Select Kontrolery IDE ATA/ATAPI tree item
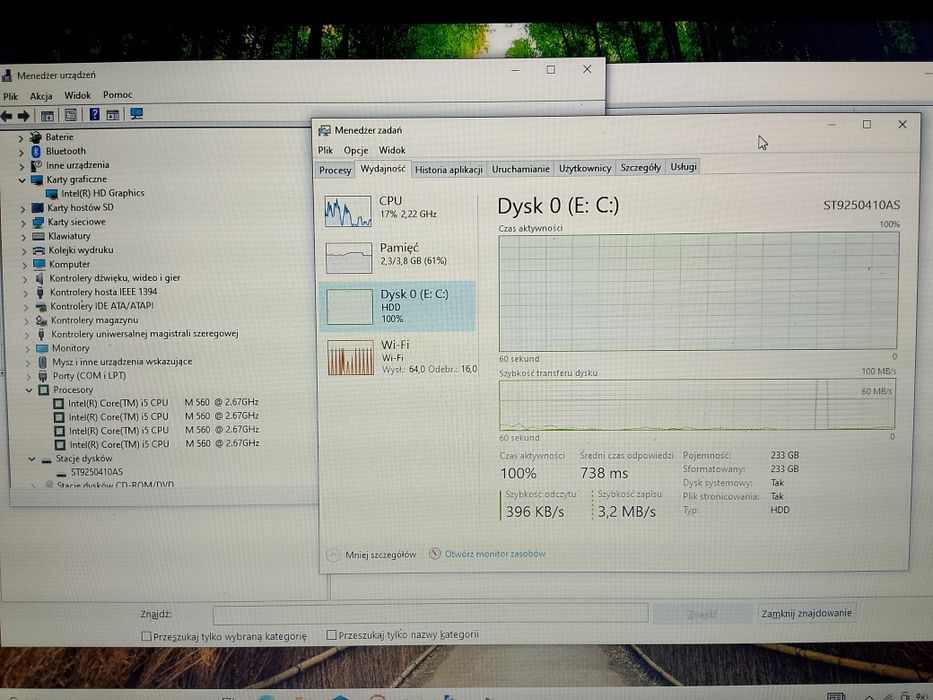 [x=102, y=306]
